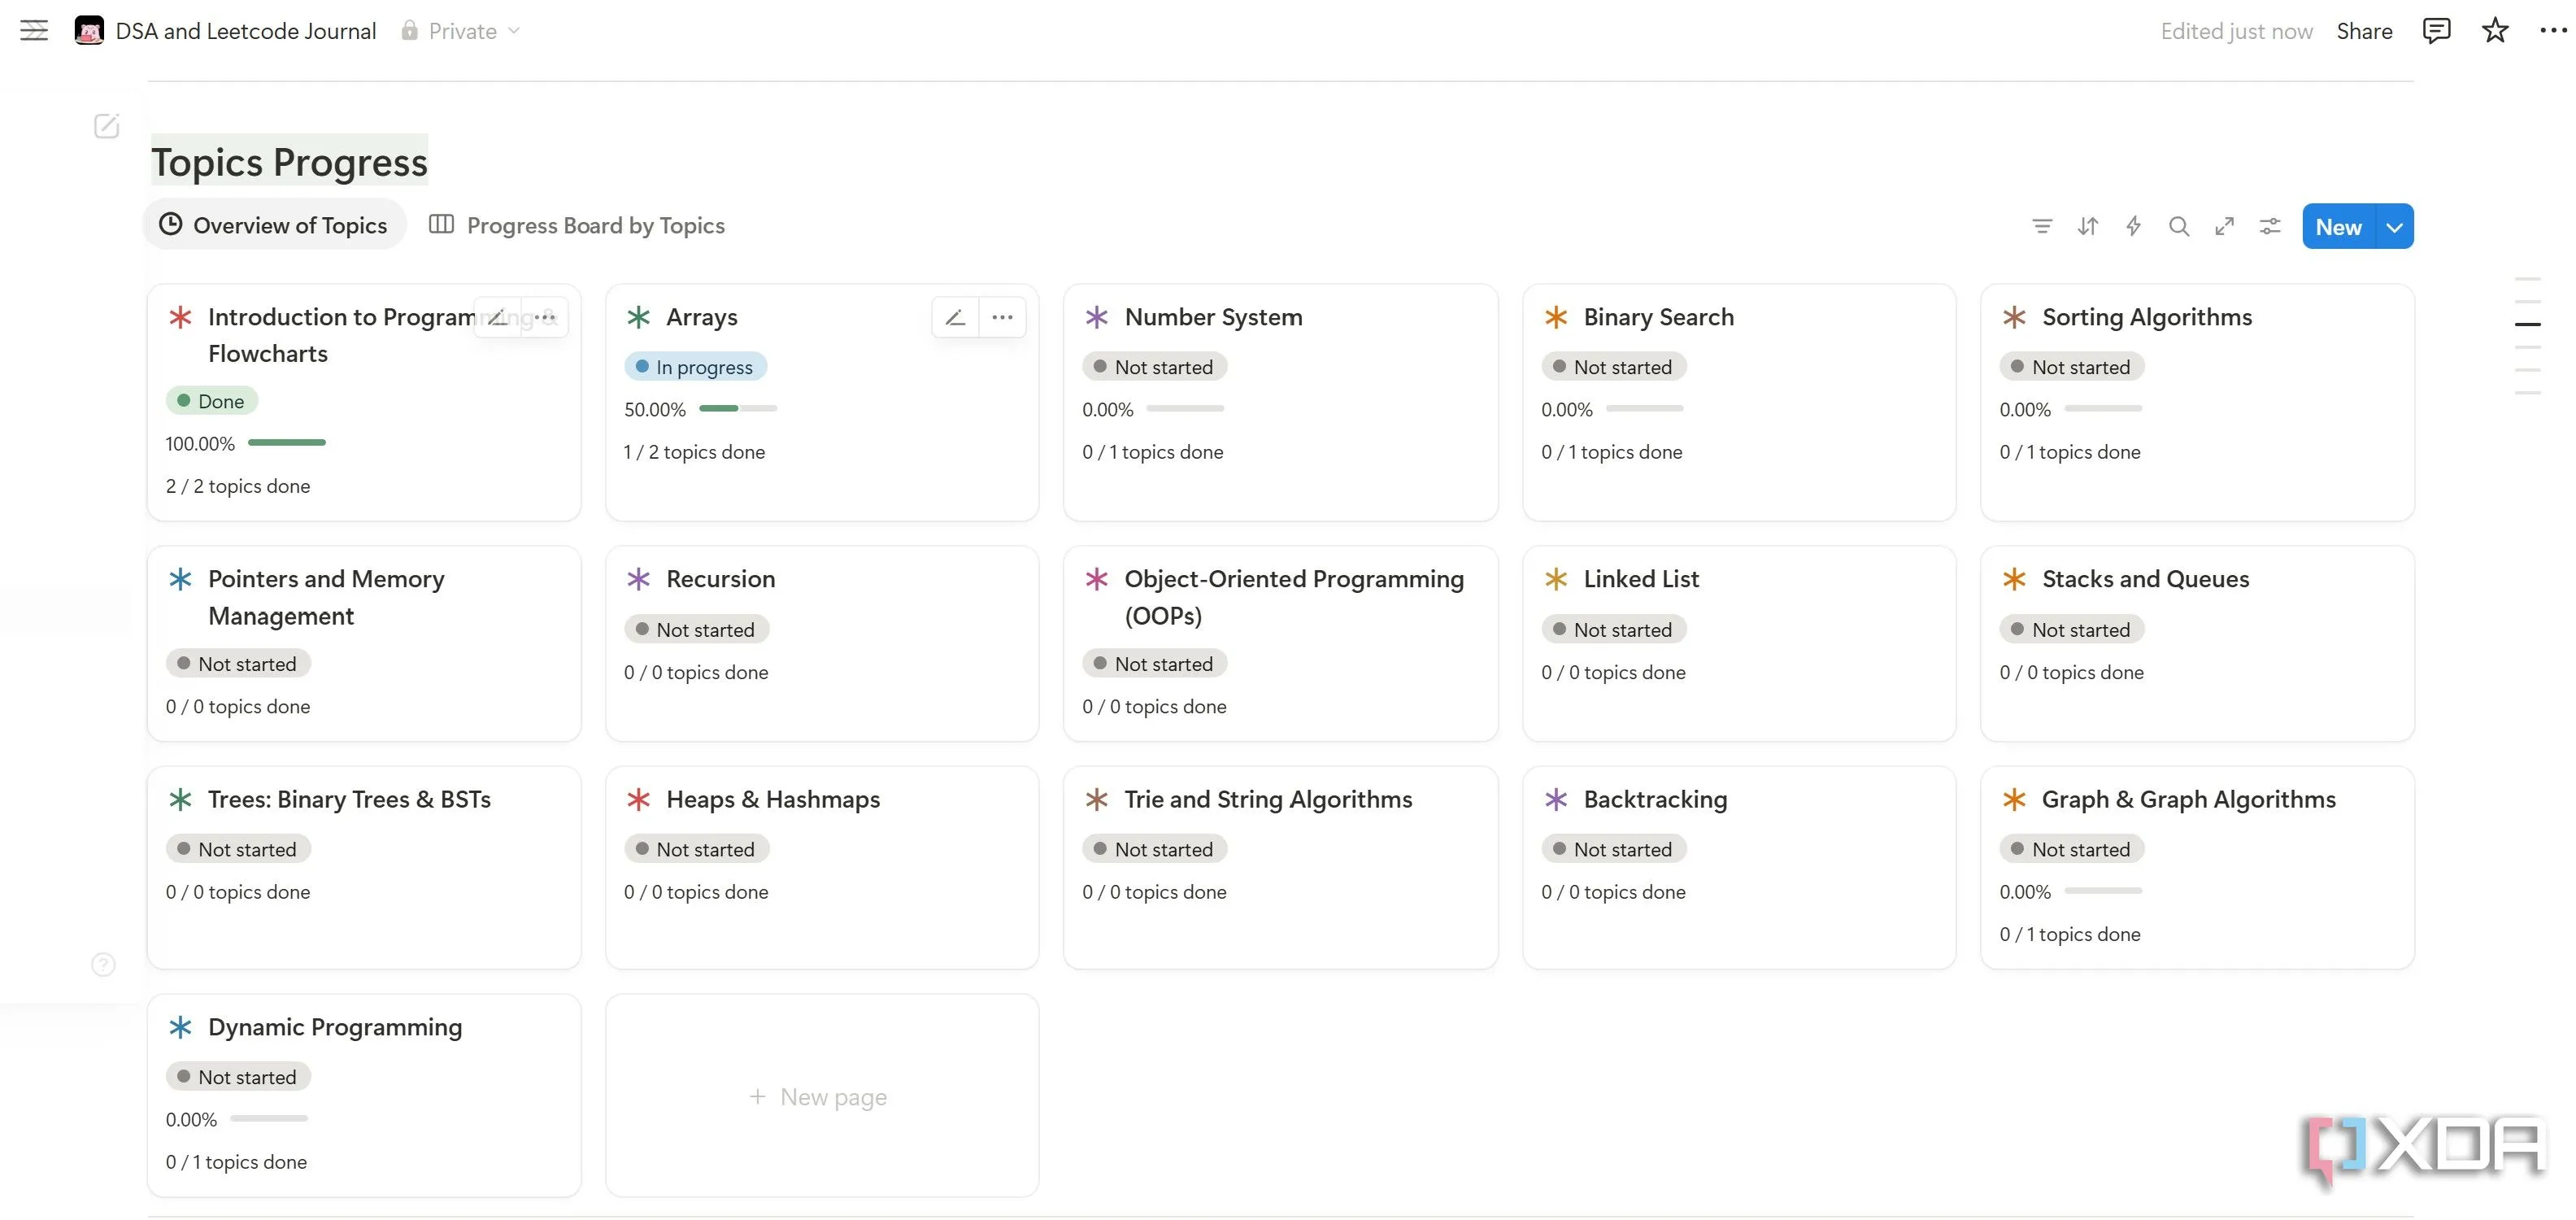Screen dimensions: 2576x1220
Task: Open view settings sliders icon
Action: click(x=2270, y=227)
